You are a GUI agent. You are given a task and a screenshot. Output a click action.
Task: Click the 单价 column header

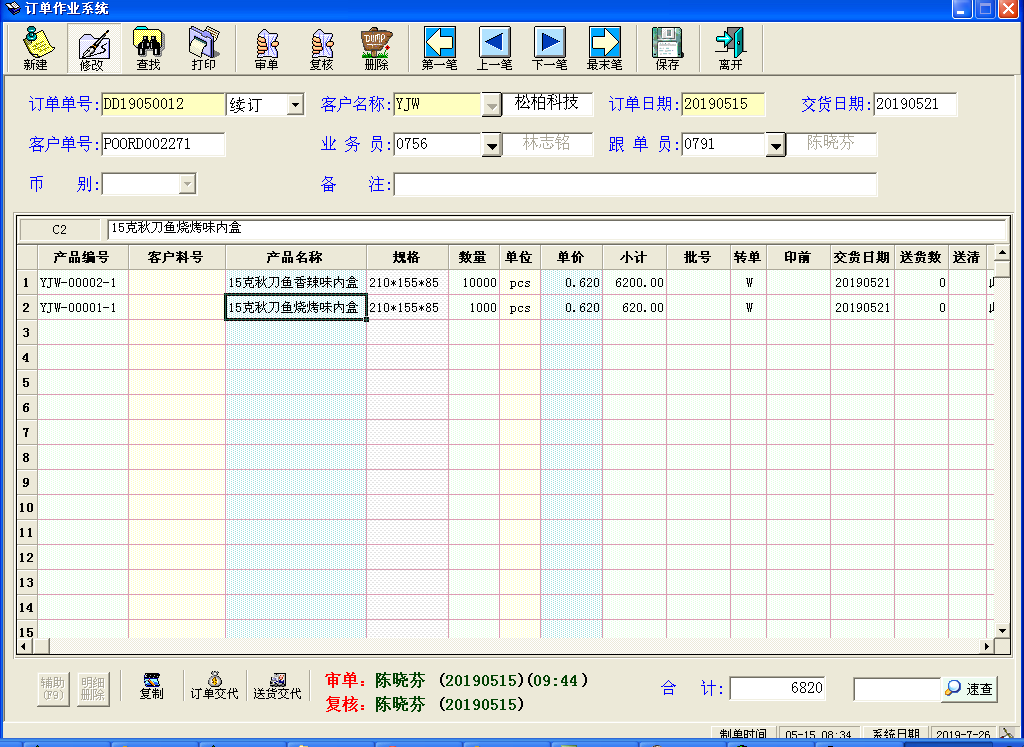571,257
